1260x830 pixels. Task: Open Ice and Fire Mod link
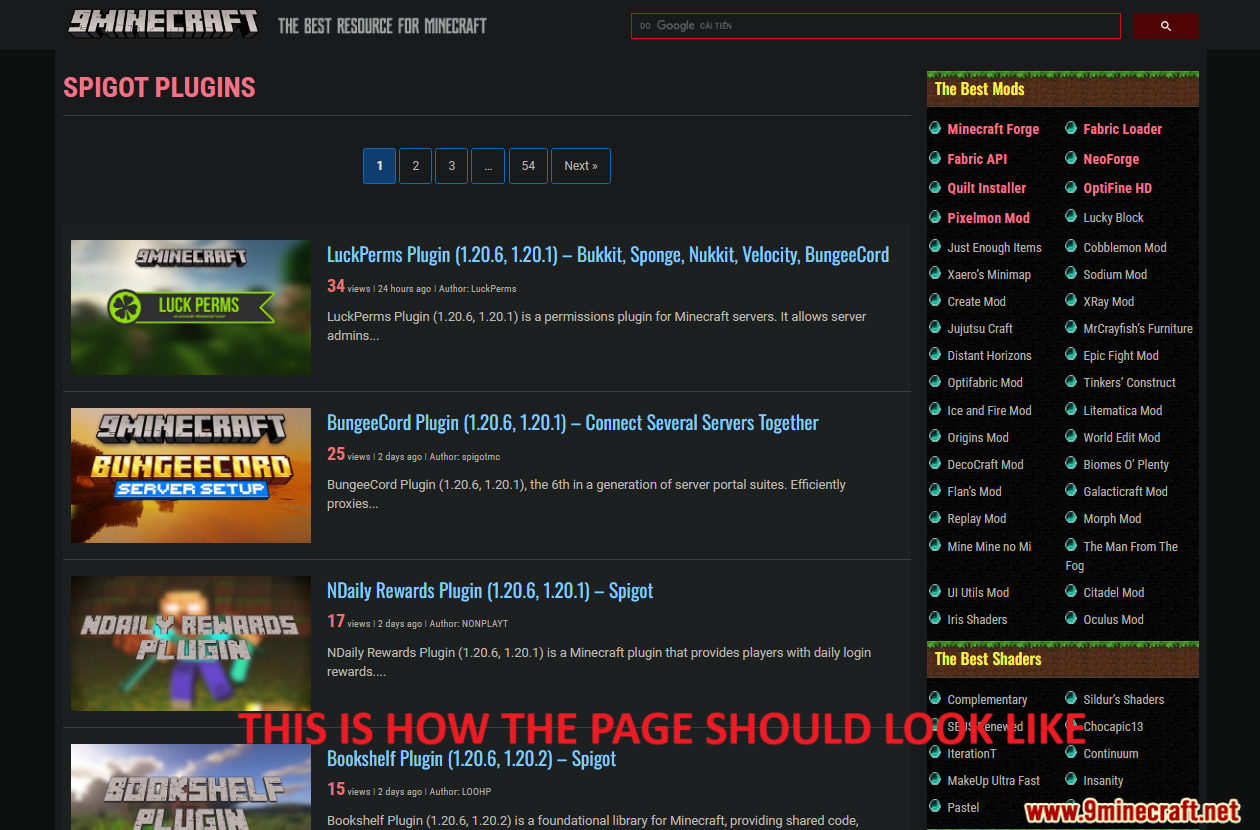point(989,411)
